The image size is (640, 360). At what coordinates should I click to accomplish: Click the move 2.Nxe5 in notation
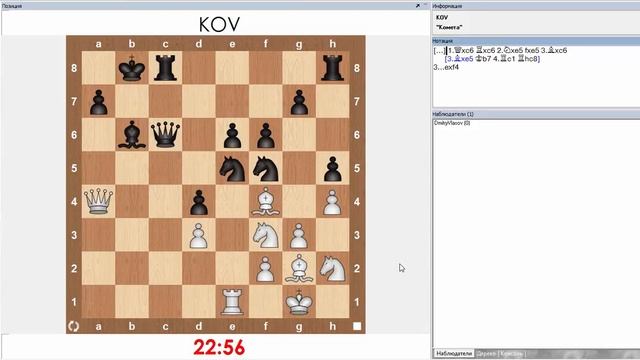tap(510, 50)
